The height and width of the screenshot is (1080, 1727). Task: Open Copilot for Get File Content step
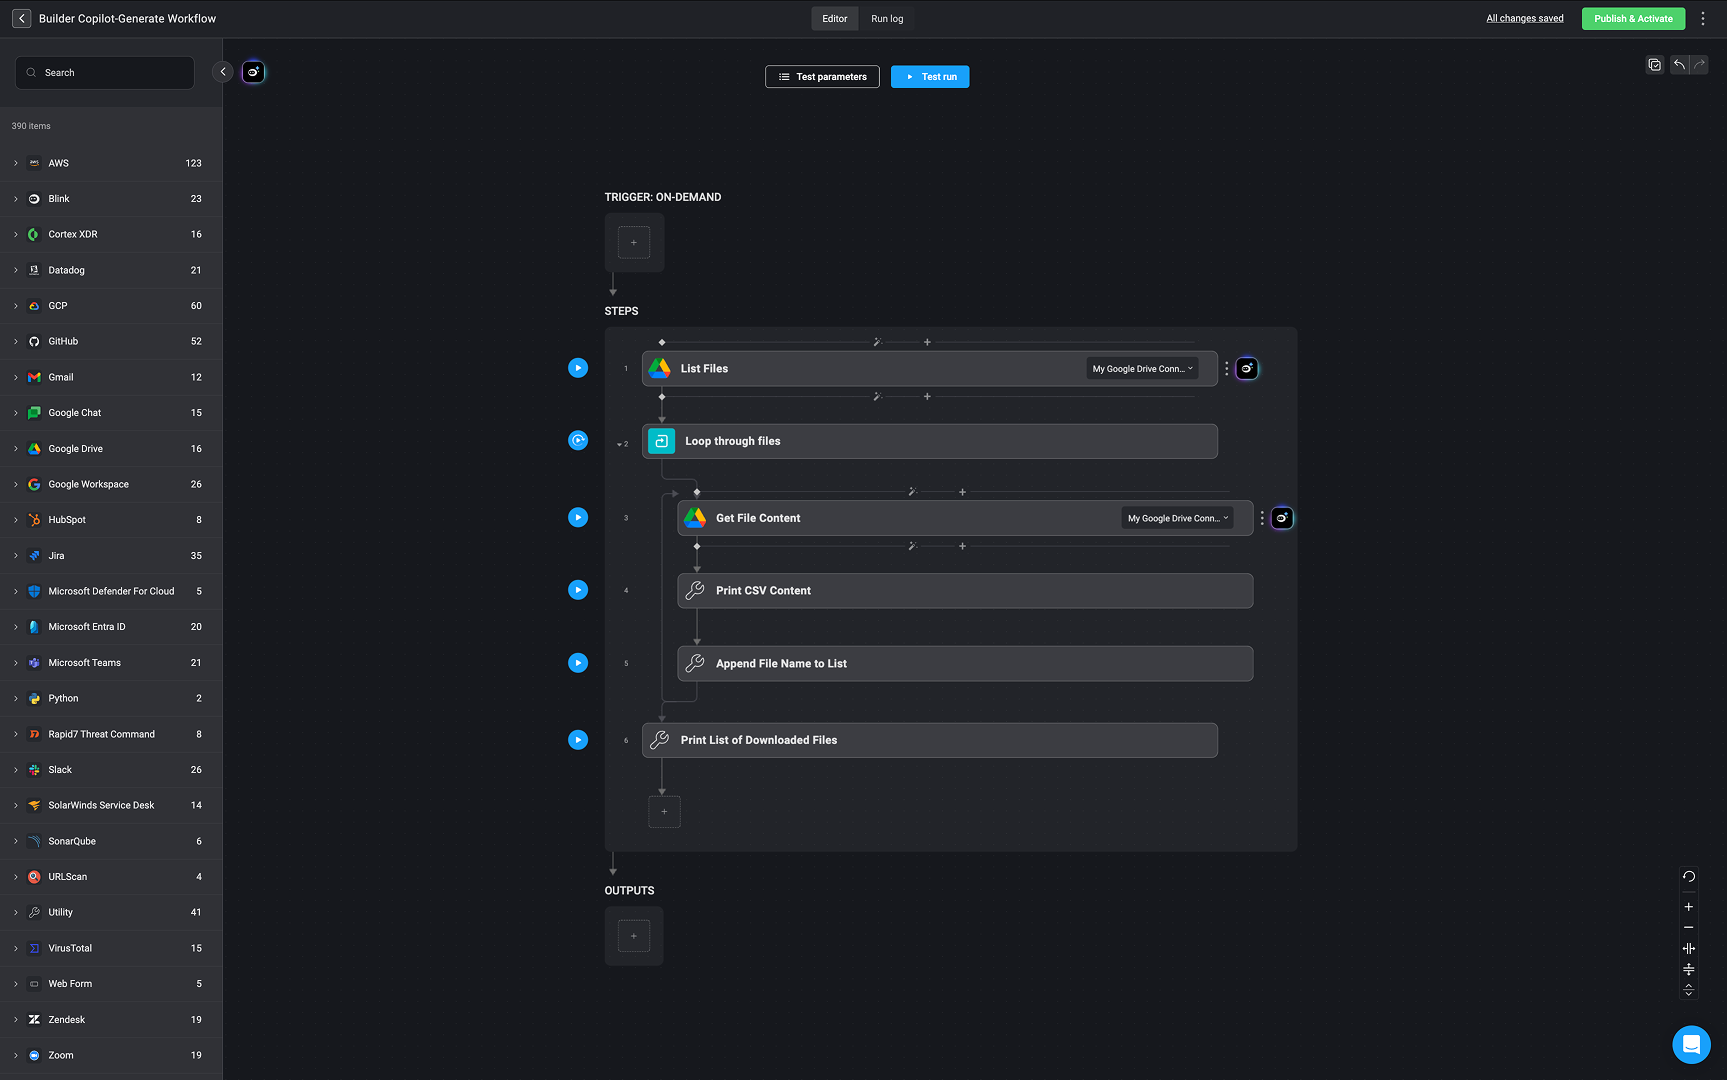pos(1282,518)
